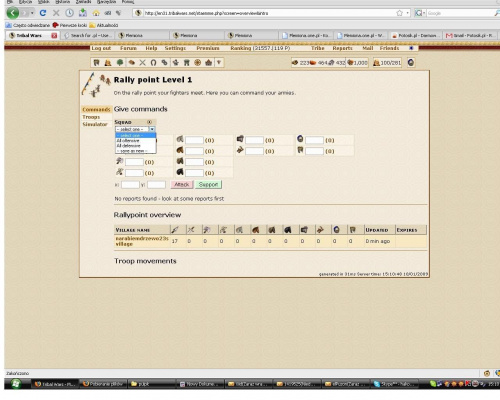This screenshot has height=400, width=500.
Task: Open the search engine selector dropdown
Action: pos(420,13)
